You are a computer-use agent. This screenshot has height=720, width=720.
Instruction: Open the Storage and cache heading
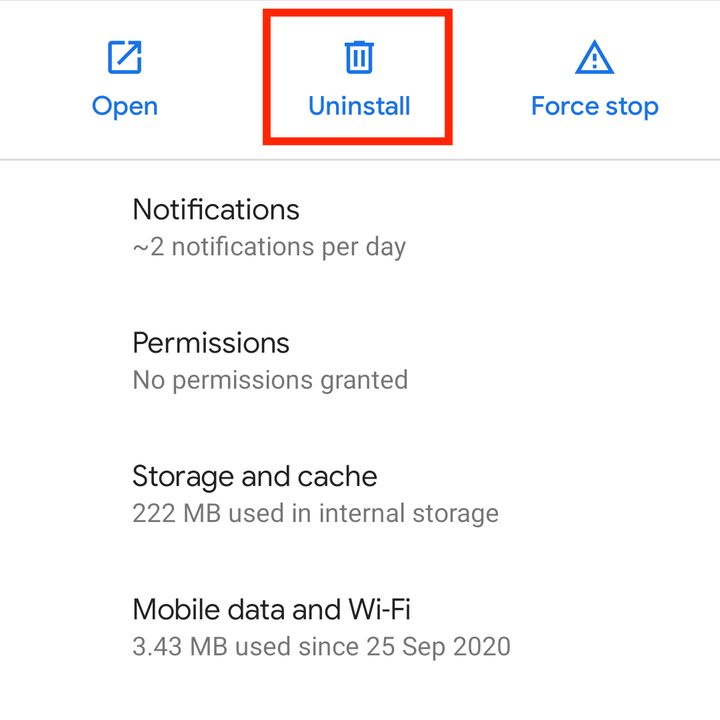click(255, 476)
